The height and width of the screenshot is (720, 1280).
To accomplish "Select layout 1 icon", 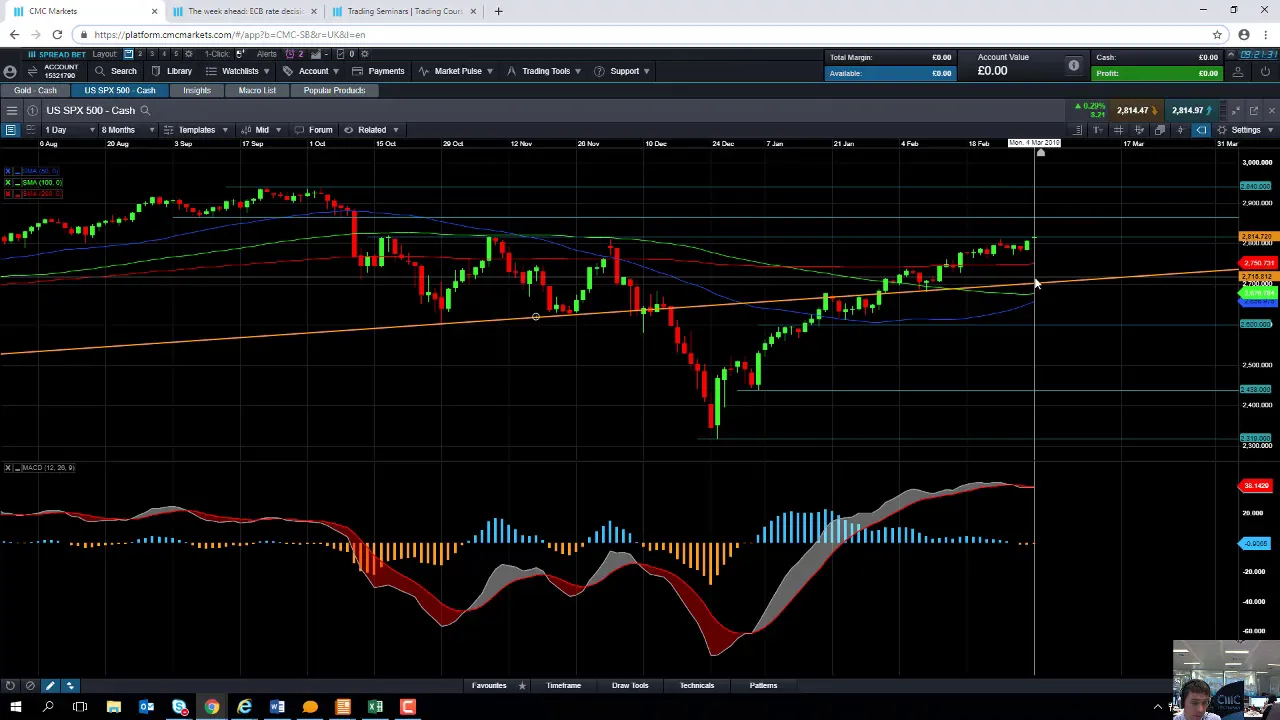I will pos(128,54).
